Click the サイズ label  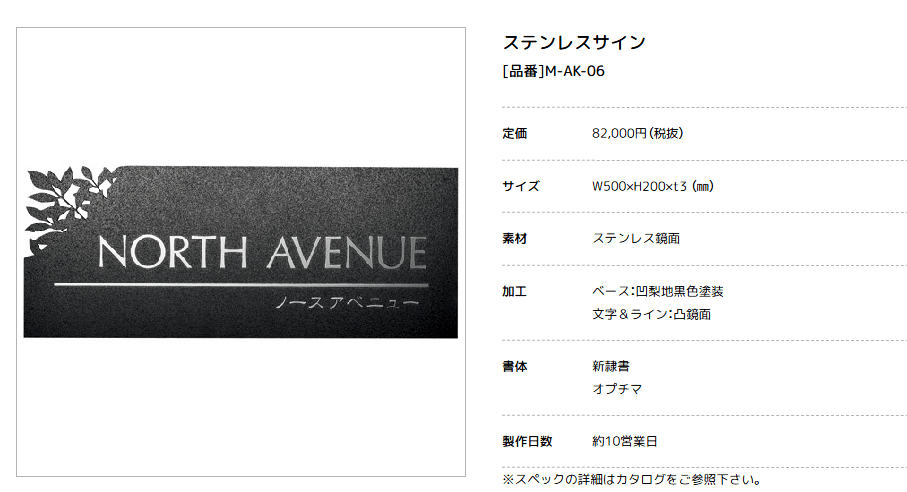tap(520, 186)
